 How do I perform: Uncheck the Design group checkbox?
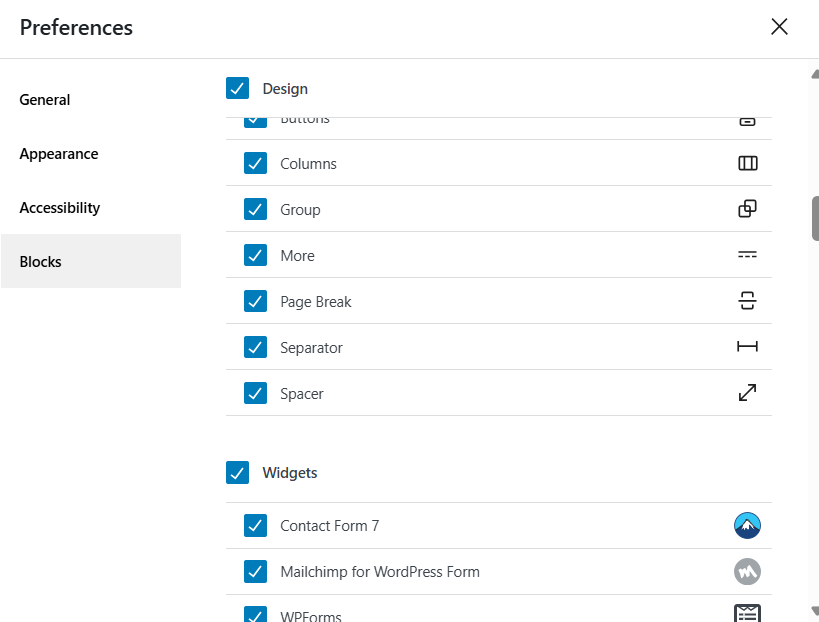click(237, 88)
